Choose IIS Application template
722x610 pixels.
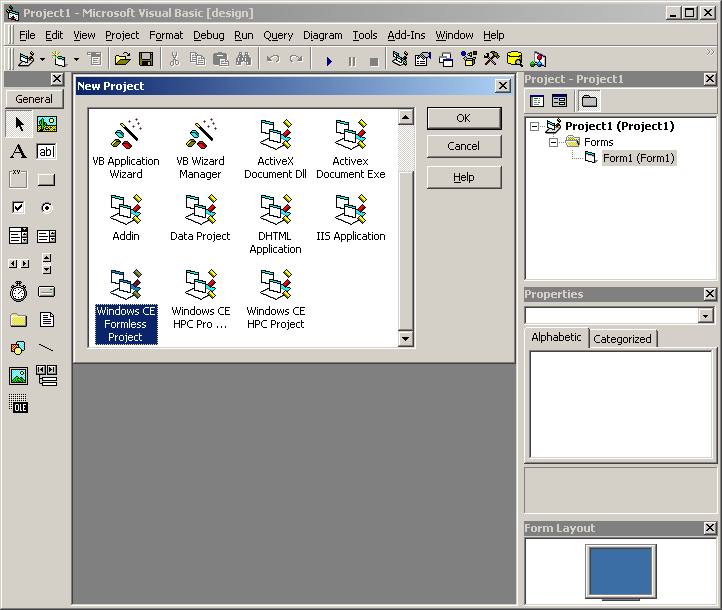point(351,217)
